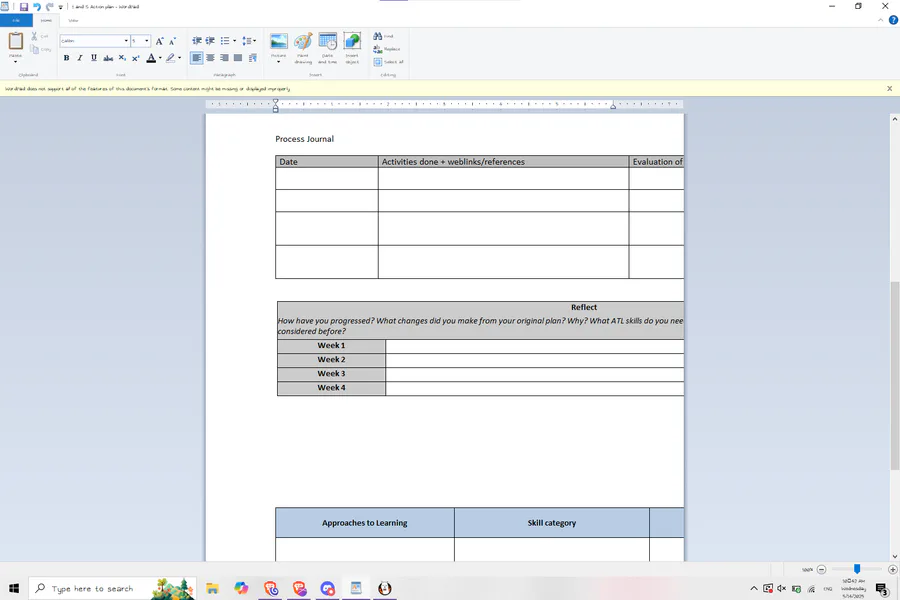Open the font family dropdown list

pyautogui.click(x=126, y=41)
